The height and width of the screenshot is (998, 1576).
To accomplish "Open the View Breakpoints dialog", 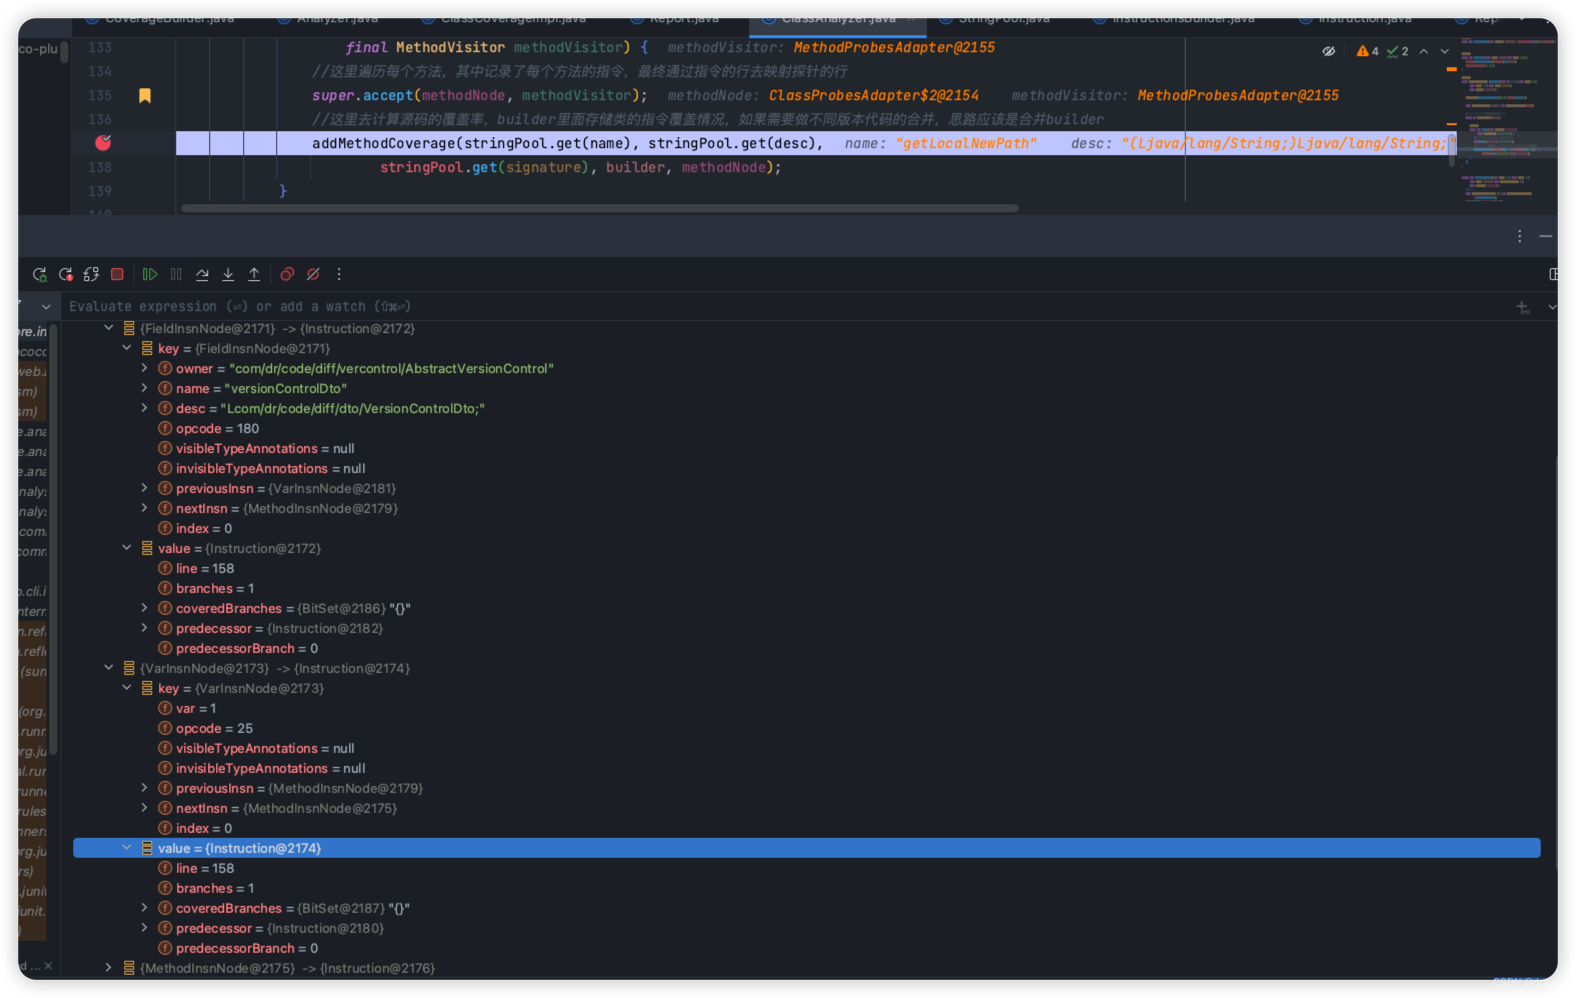I will coord(287,274).
